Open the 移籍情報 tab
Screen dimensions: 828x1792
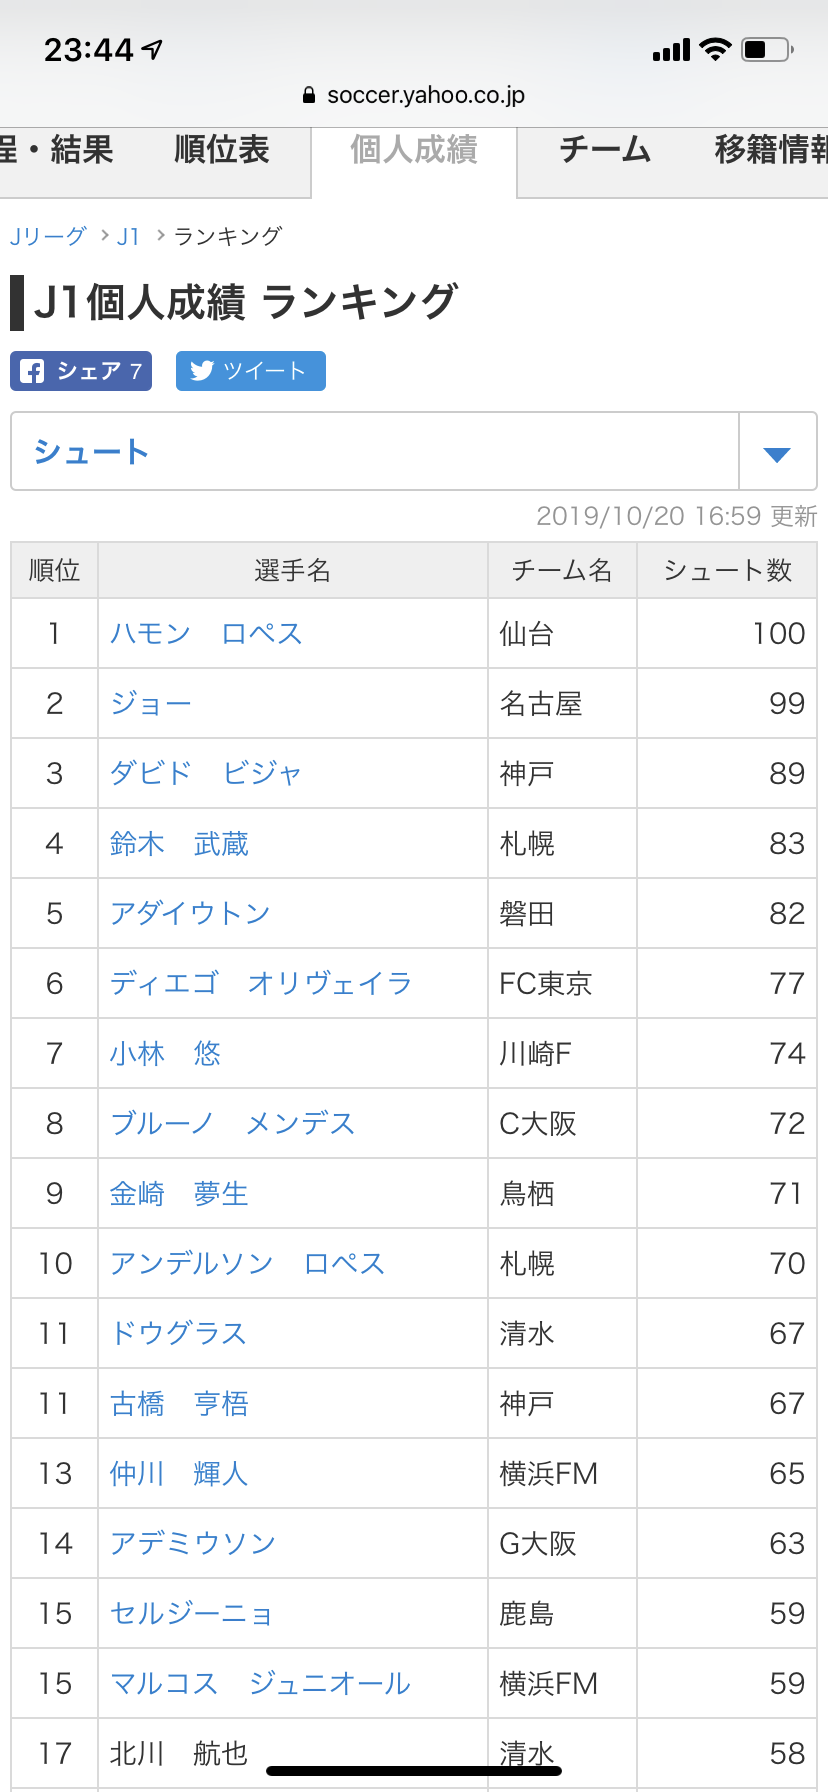coord(770,151)
